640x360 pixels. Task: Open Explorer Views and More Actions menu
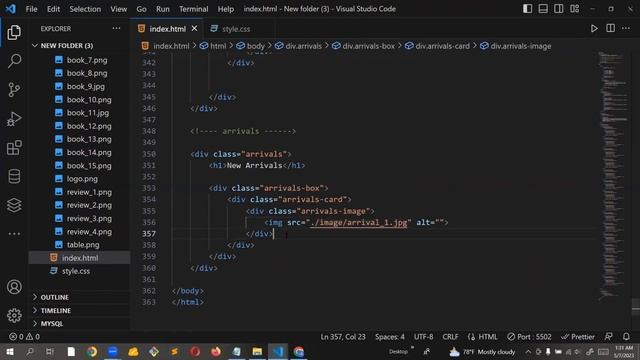click(116, 29)
